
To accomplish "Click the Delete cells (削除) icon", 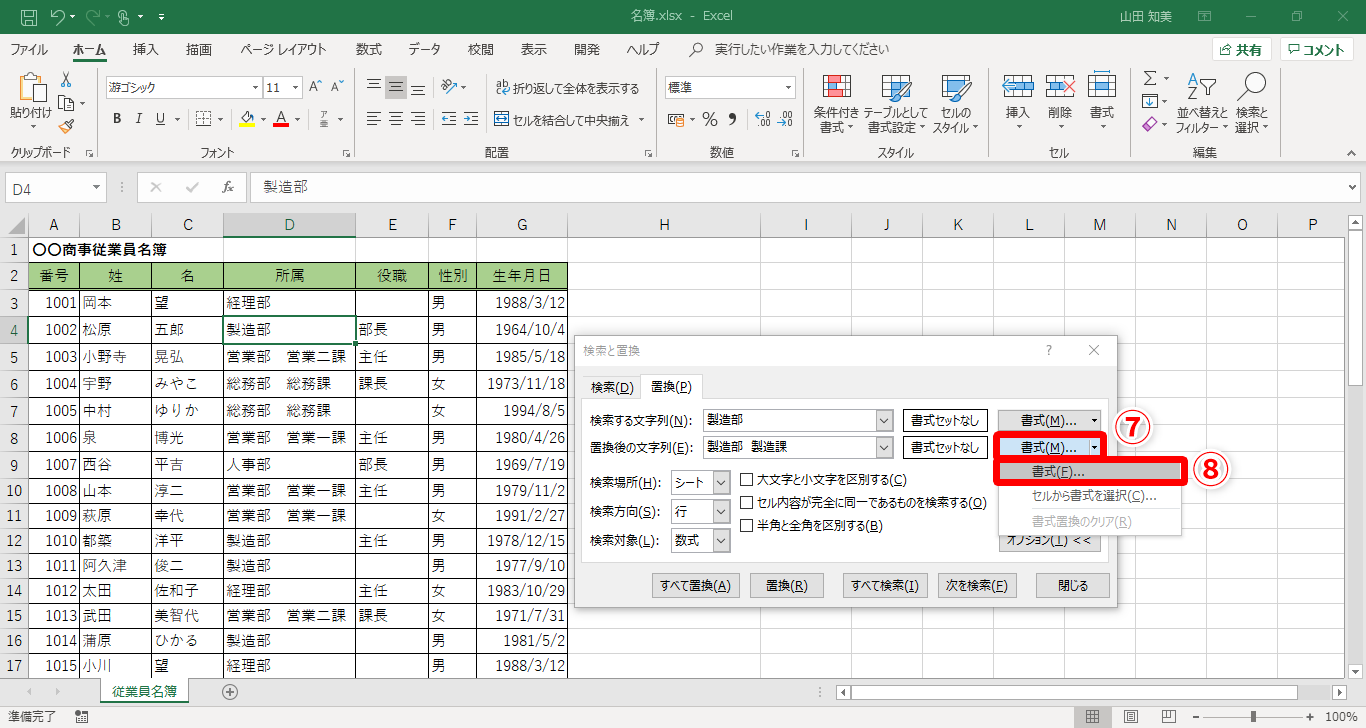I will (1060, 87).
